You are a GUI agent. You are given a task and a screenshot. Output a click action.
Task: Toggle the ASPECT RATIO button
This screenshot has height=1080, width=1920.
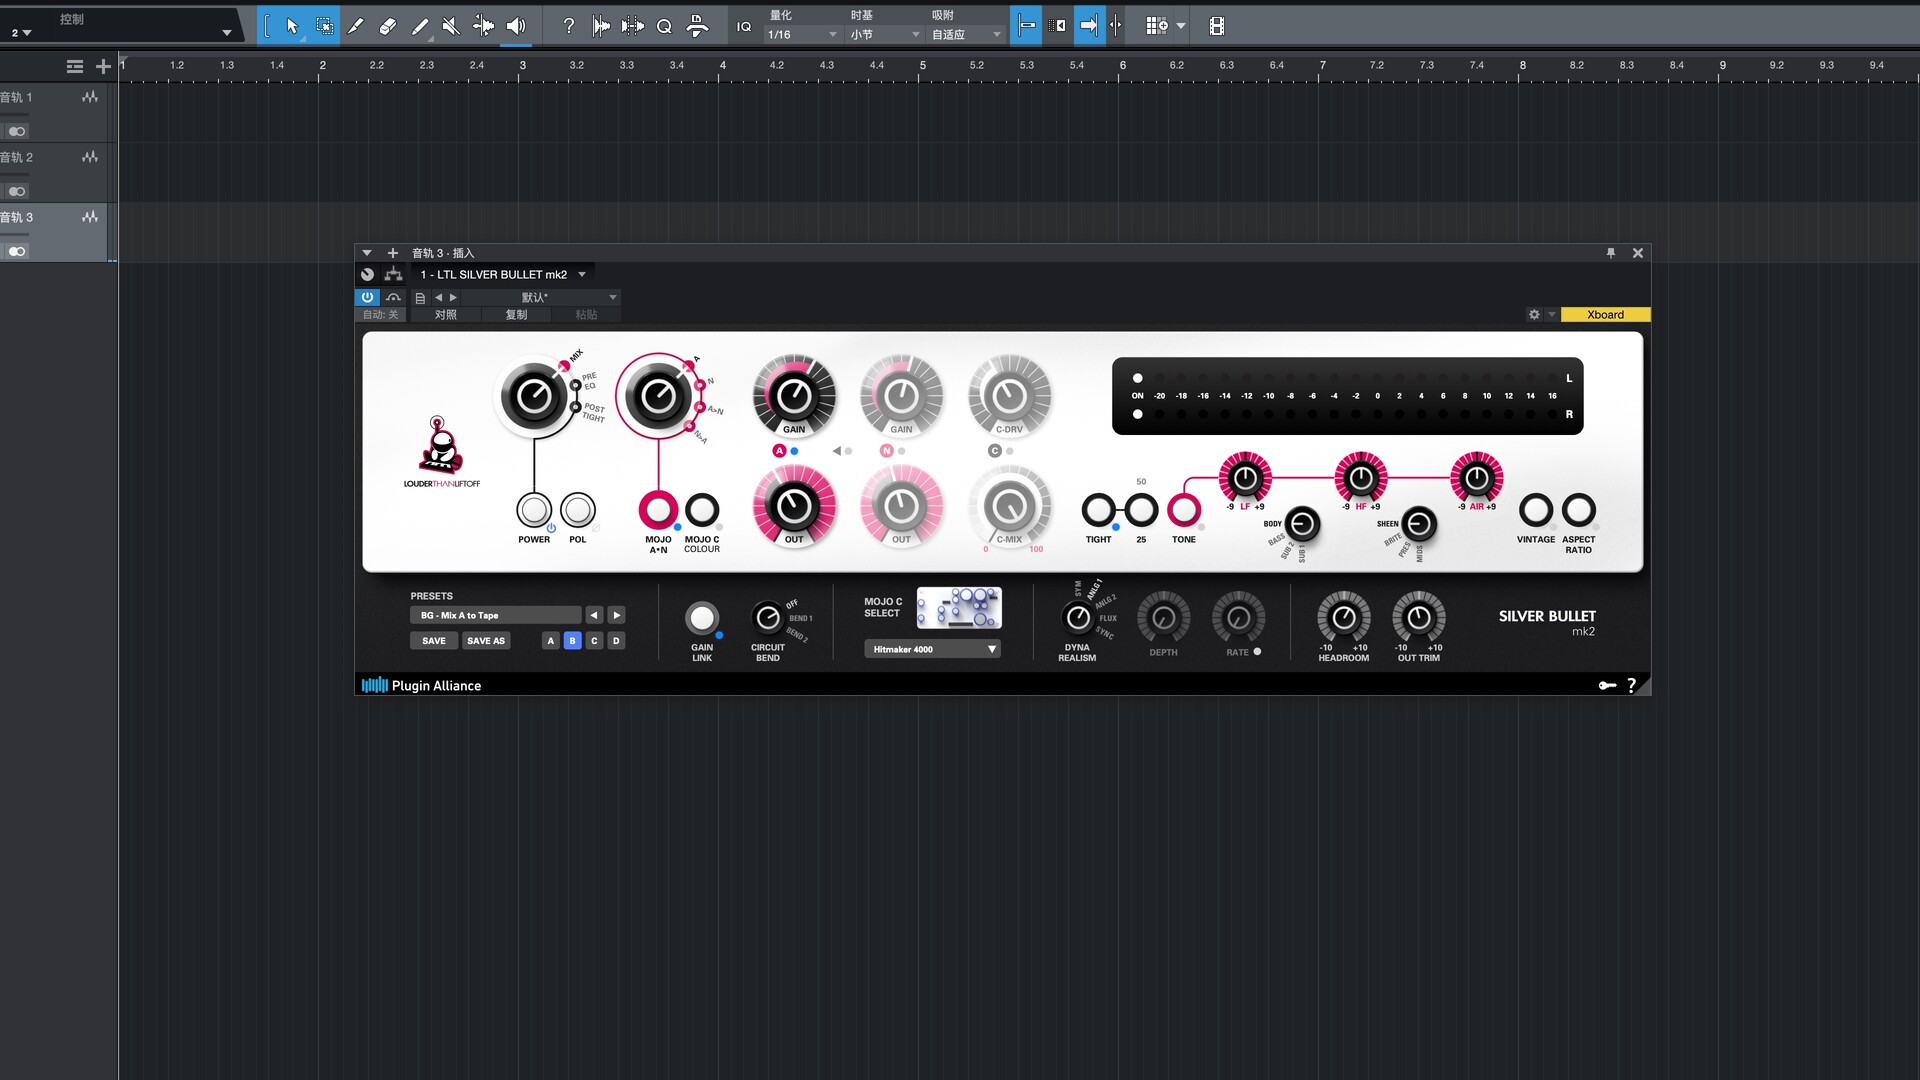[1579, 510]
